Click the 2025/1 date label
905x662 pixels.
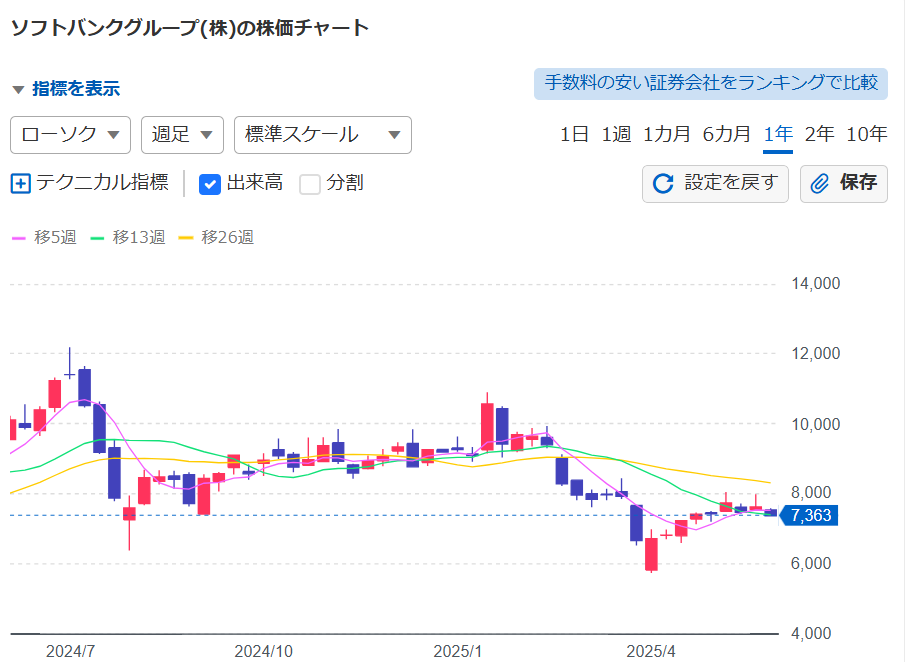[x=458, y=652]
